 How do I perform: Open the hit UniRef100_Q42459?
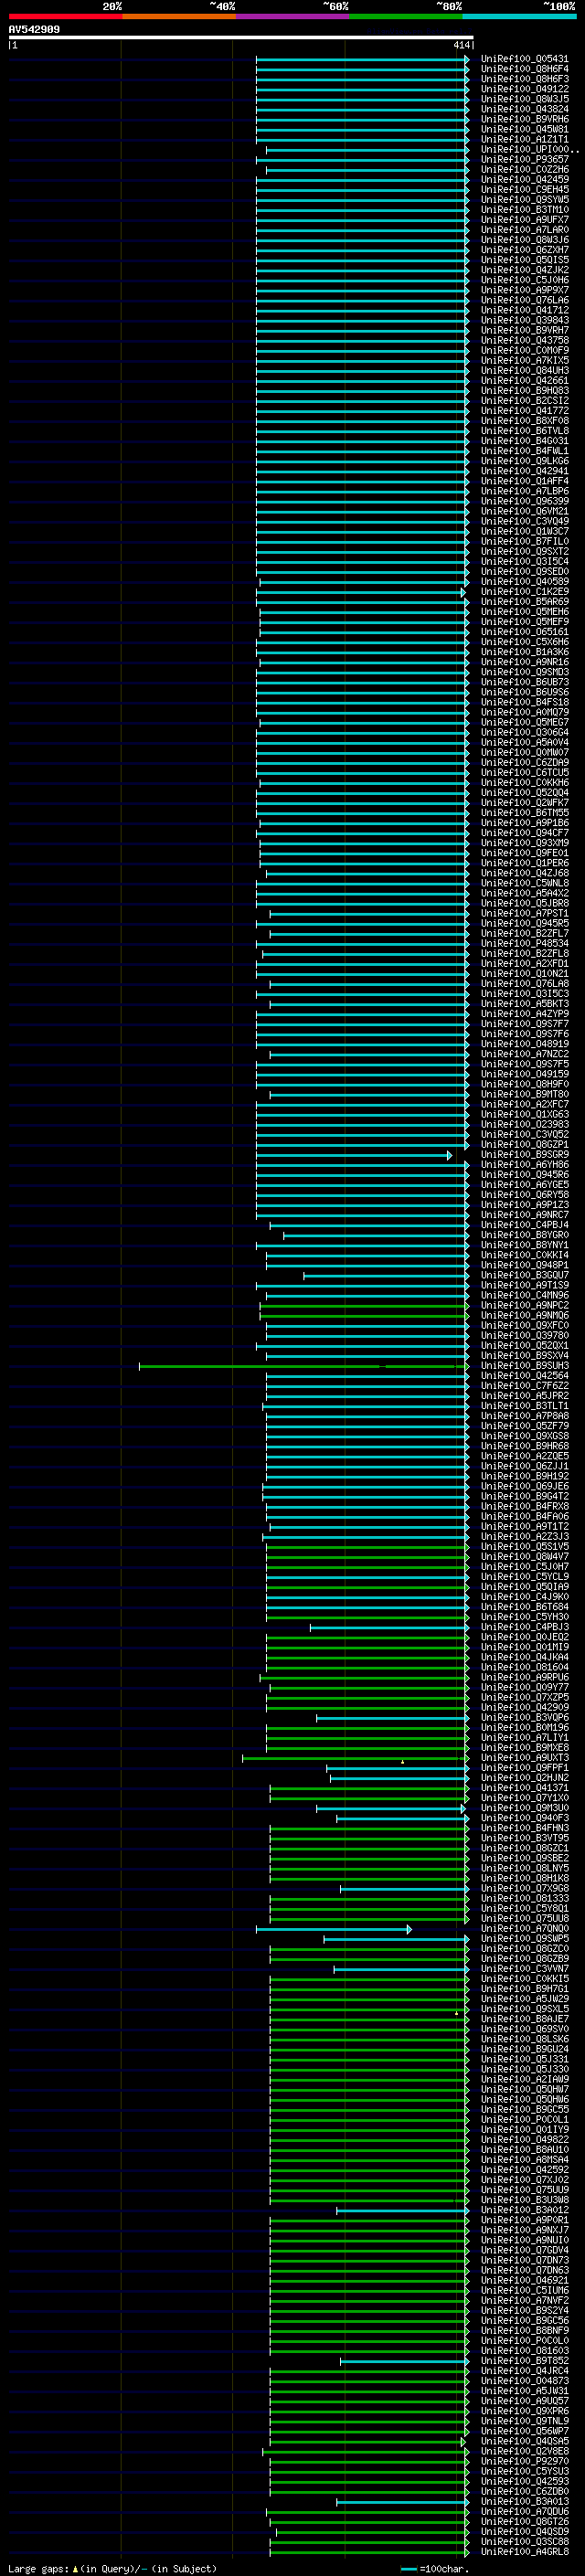(524, 179)
